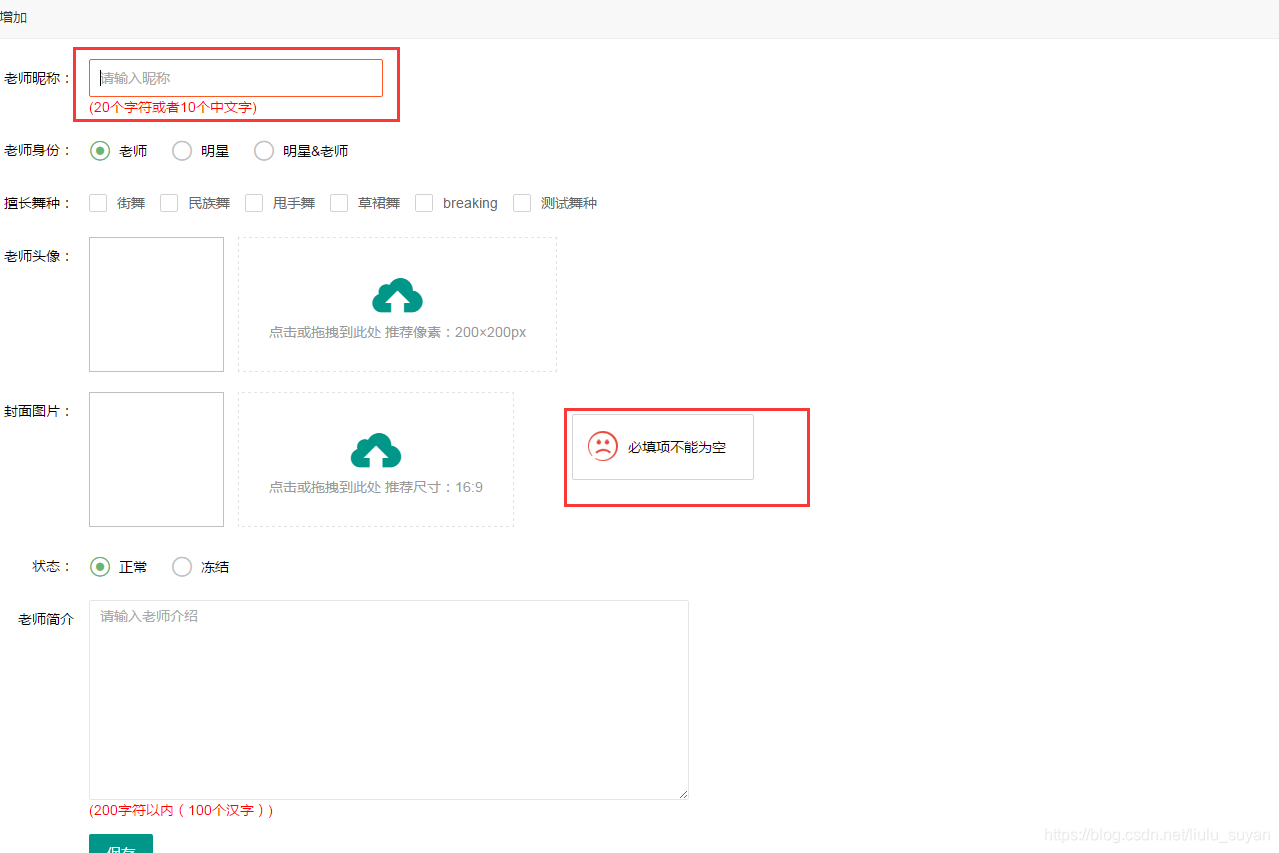The image size is (1279, 853).
Task: Click the 请输入老师介绍 text area
Action: [x=388, y=699]
